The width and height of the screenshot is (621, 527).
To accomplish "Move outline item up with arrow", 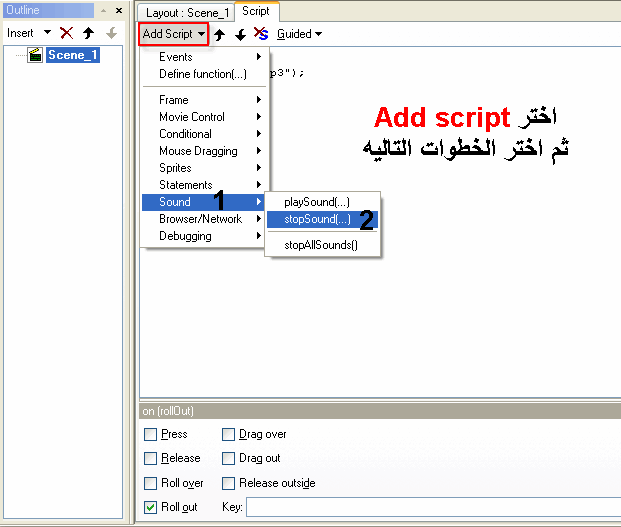I will pos(88,33).
